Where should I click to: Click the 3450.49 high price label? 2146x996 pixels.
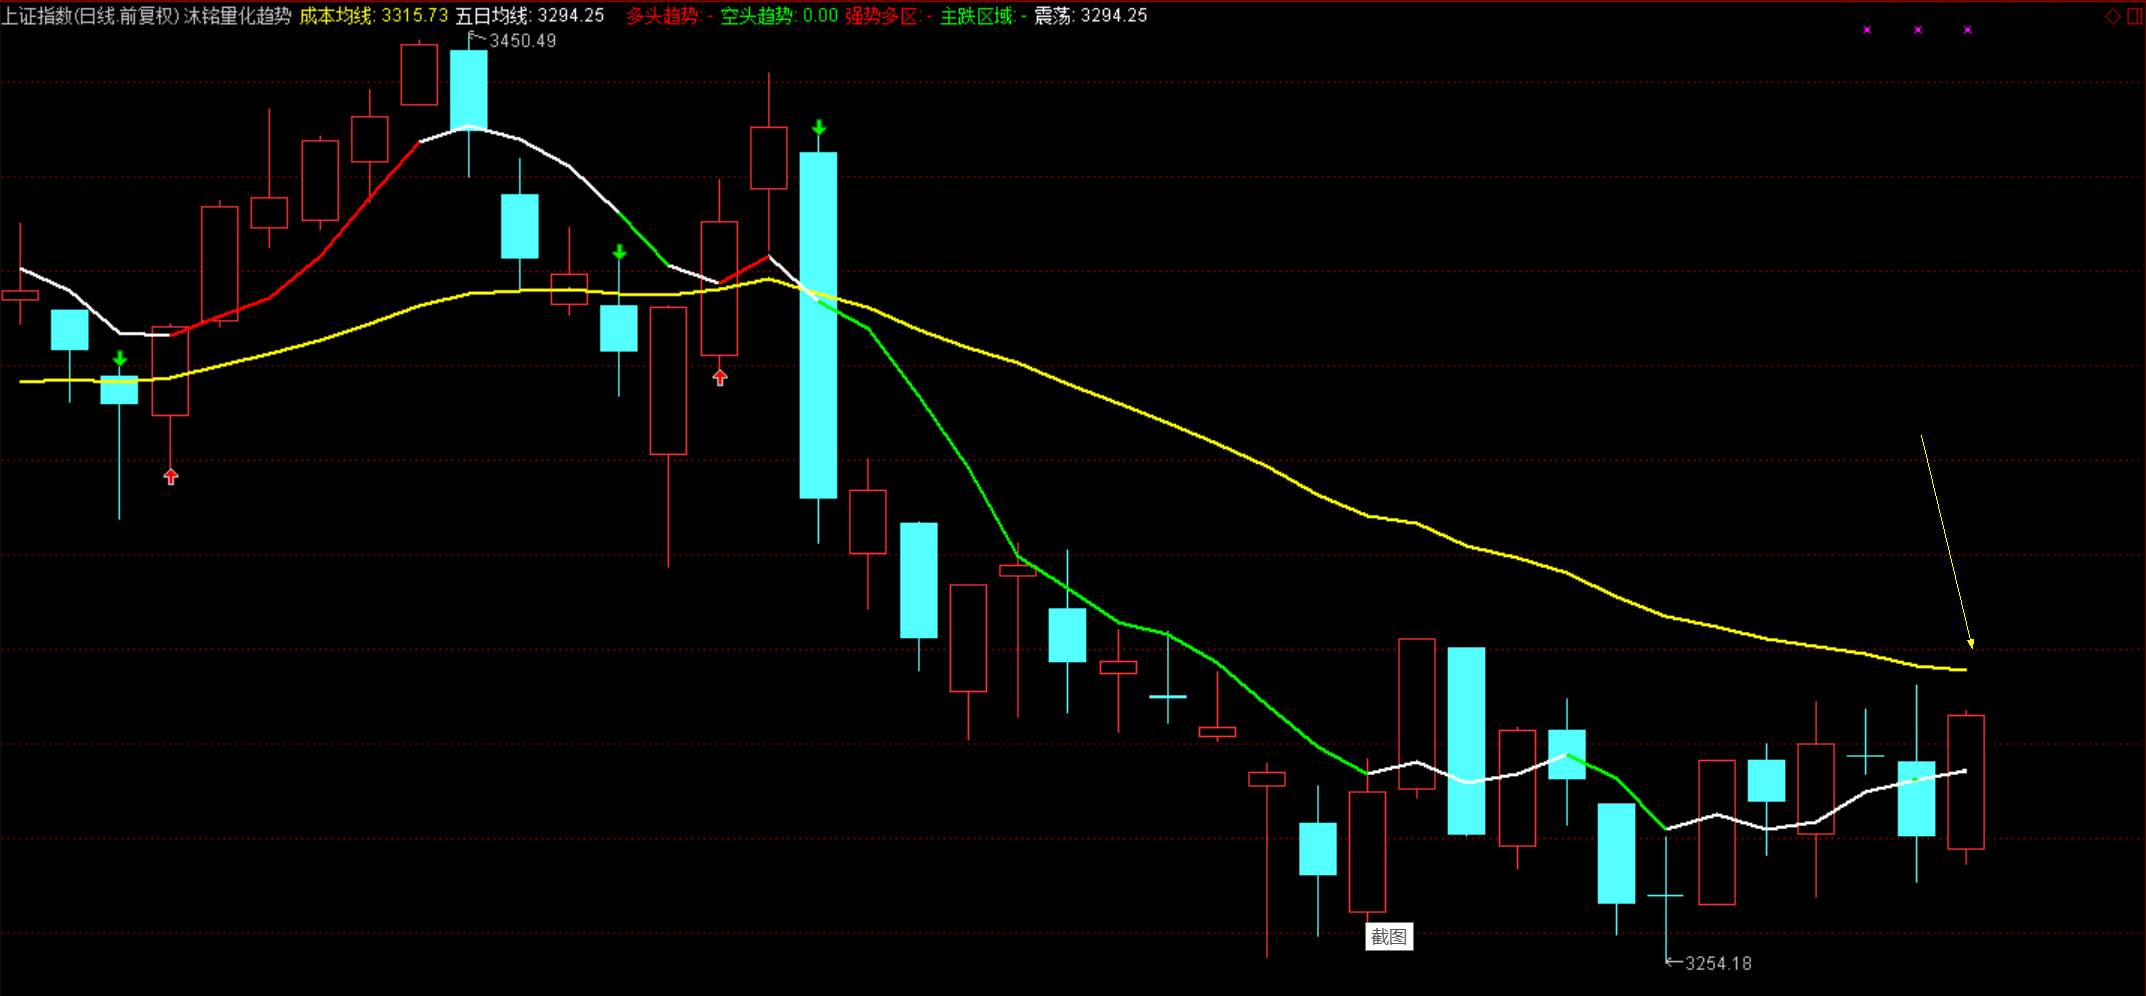pyautogui.click(x=522, y=41)
